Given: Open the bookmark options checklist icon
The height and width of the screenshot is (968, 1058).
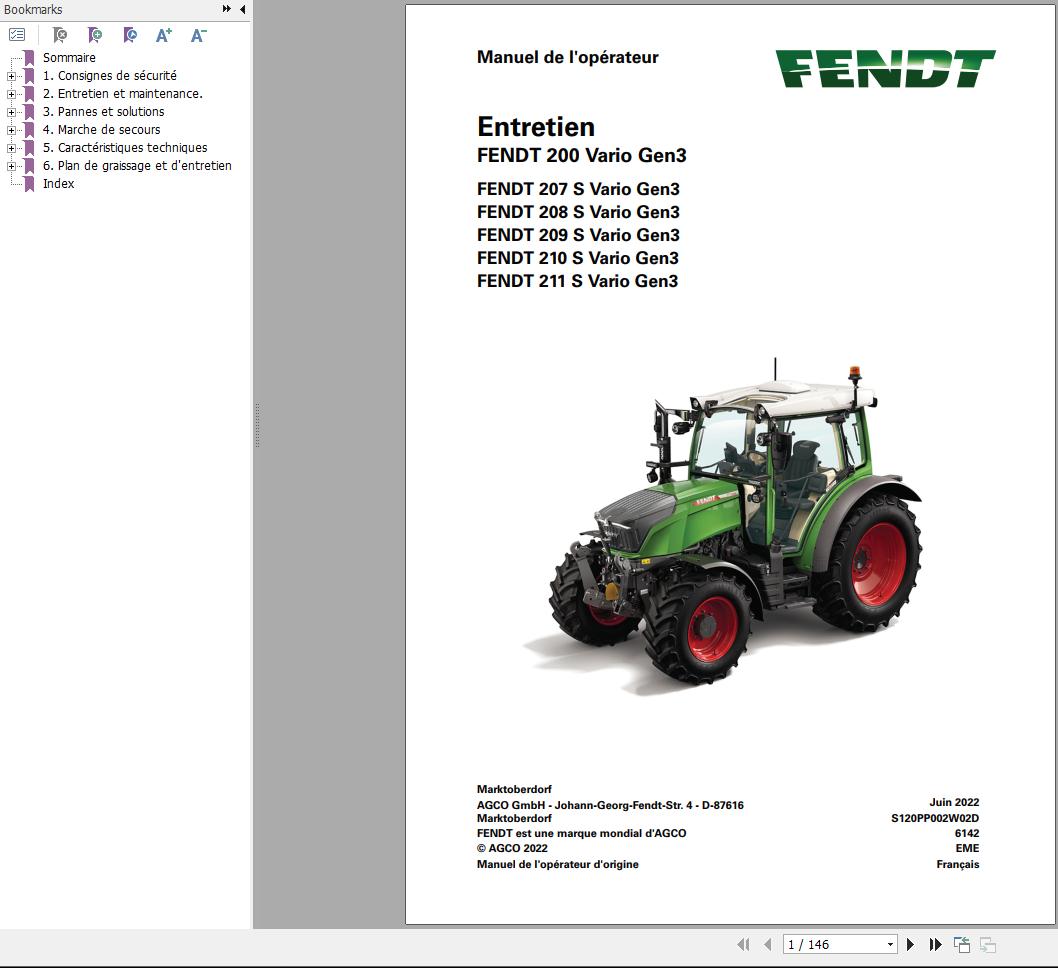Looking at the screenshot, I should point(17,34).
